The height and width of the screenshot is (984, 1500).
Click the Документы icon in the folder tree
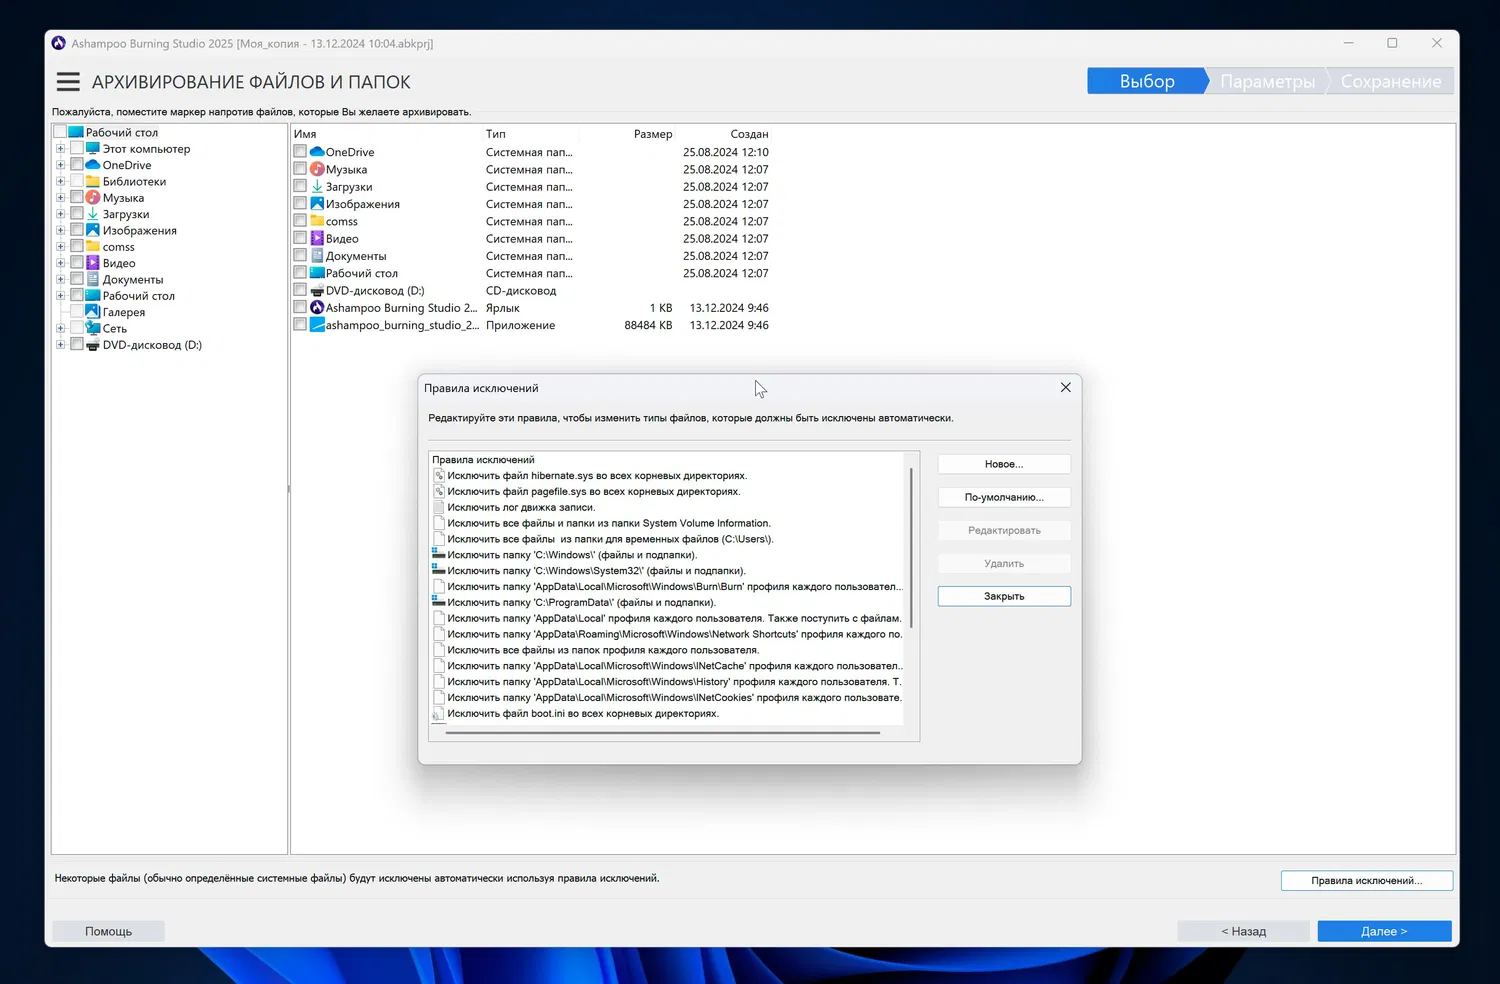click(93, 280)
